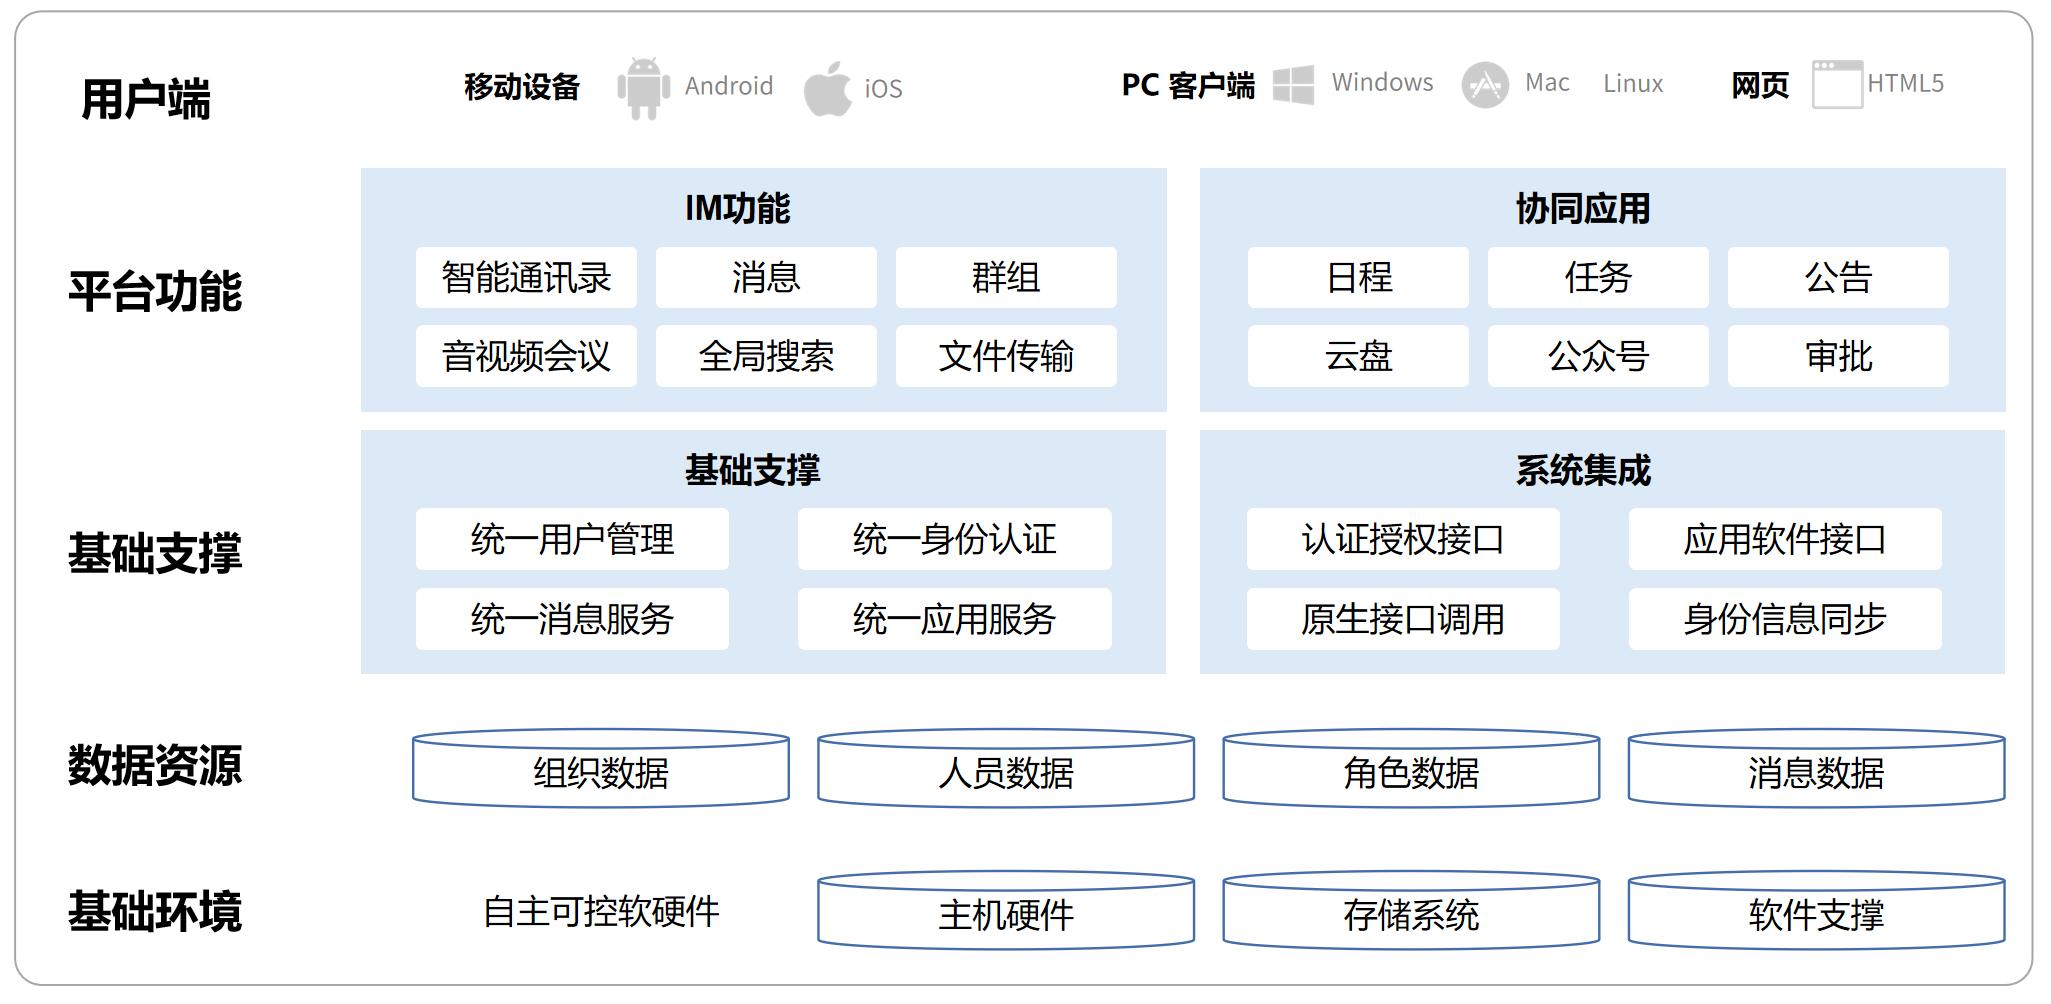
Task: Click the 协同应用 section heading
Action: coord(1583,208)
